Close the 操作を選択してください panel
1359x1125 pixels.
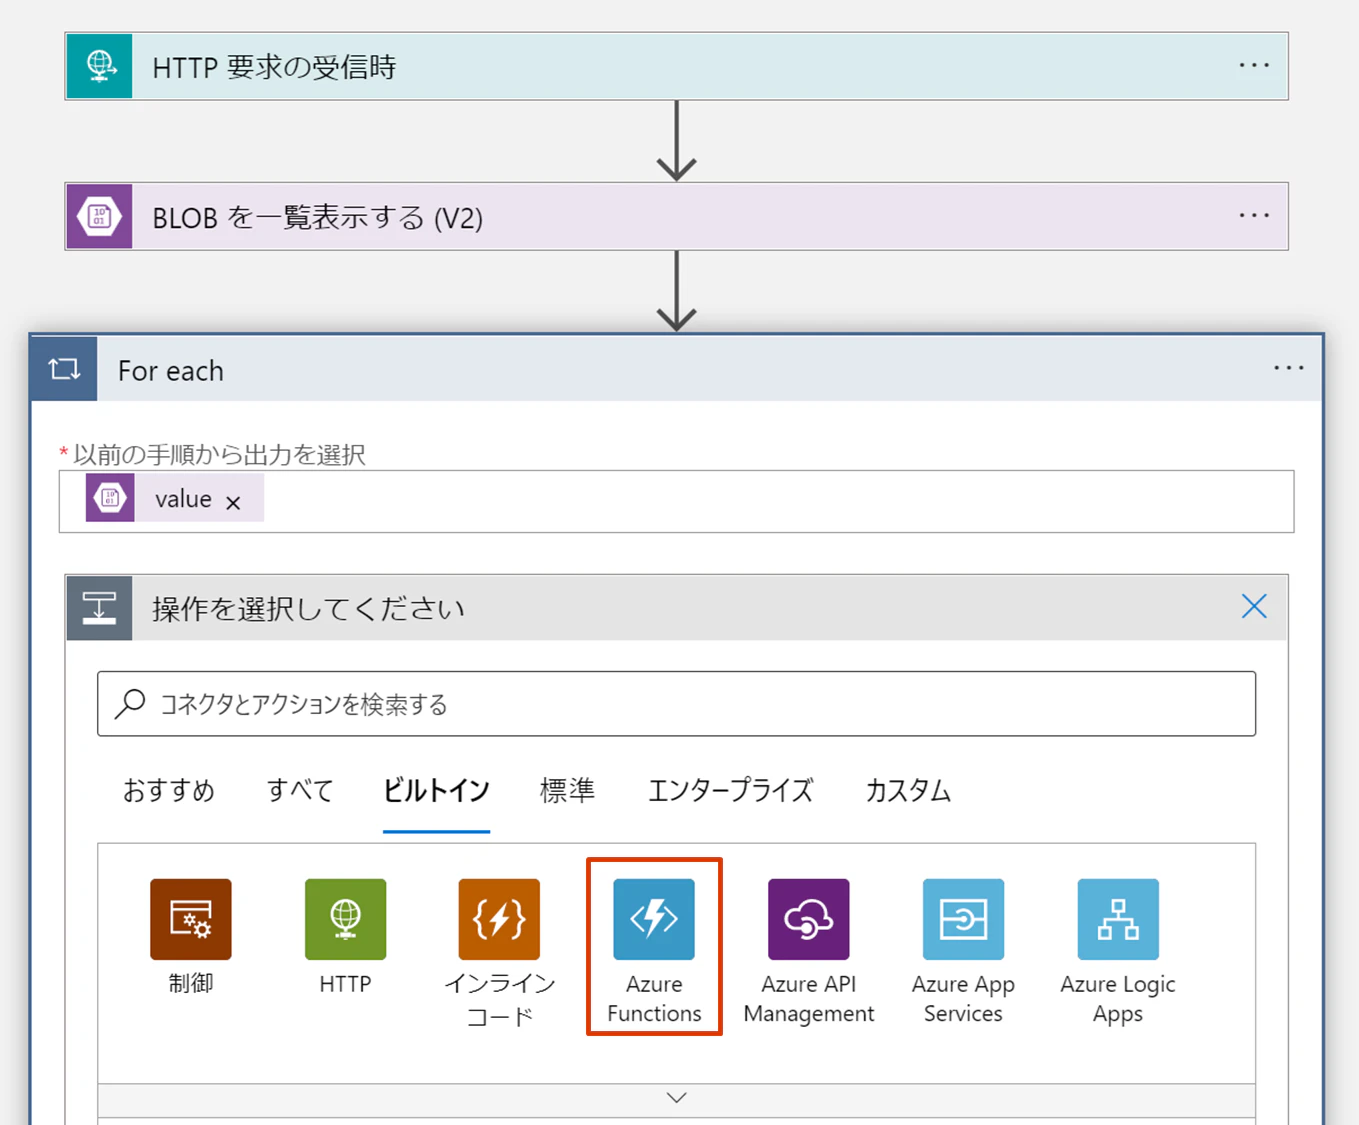point(1254,606)
